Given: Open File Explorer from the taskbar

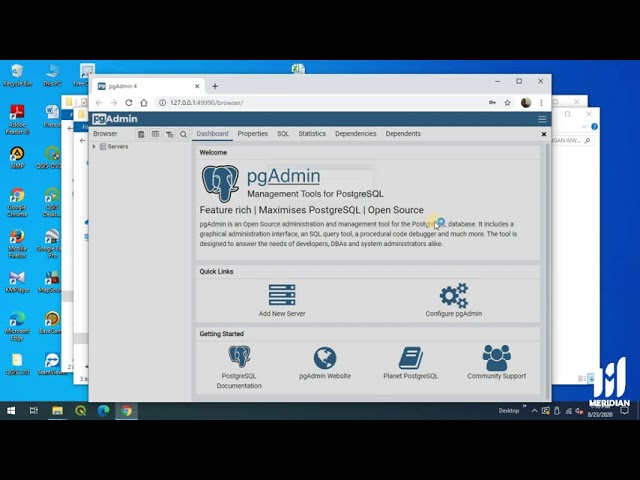Looking at the screenshot, I should (x=57, y=411).
